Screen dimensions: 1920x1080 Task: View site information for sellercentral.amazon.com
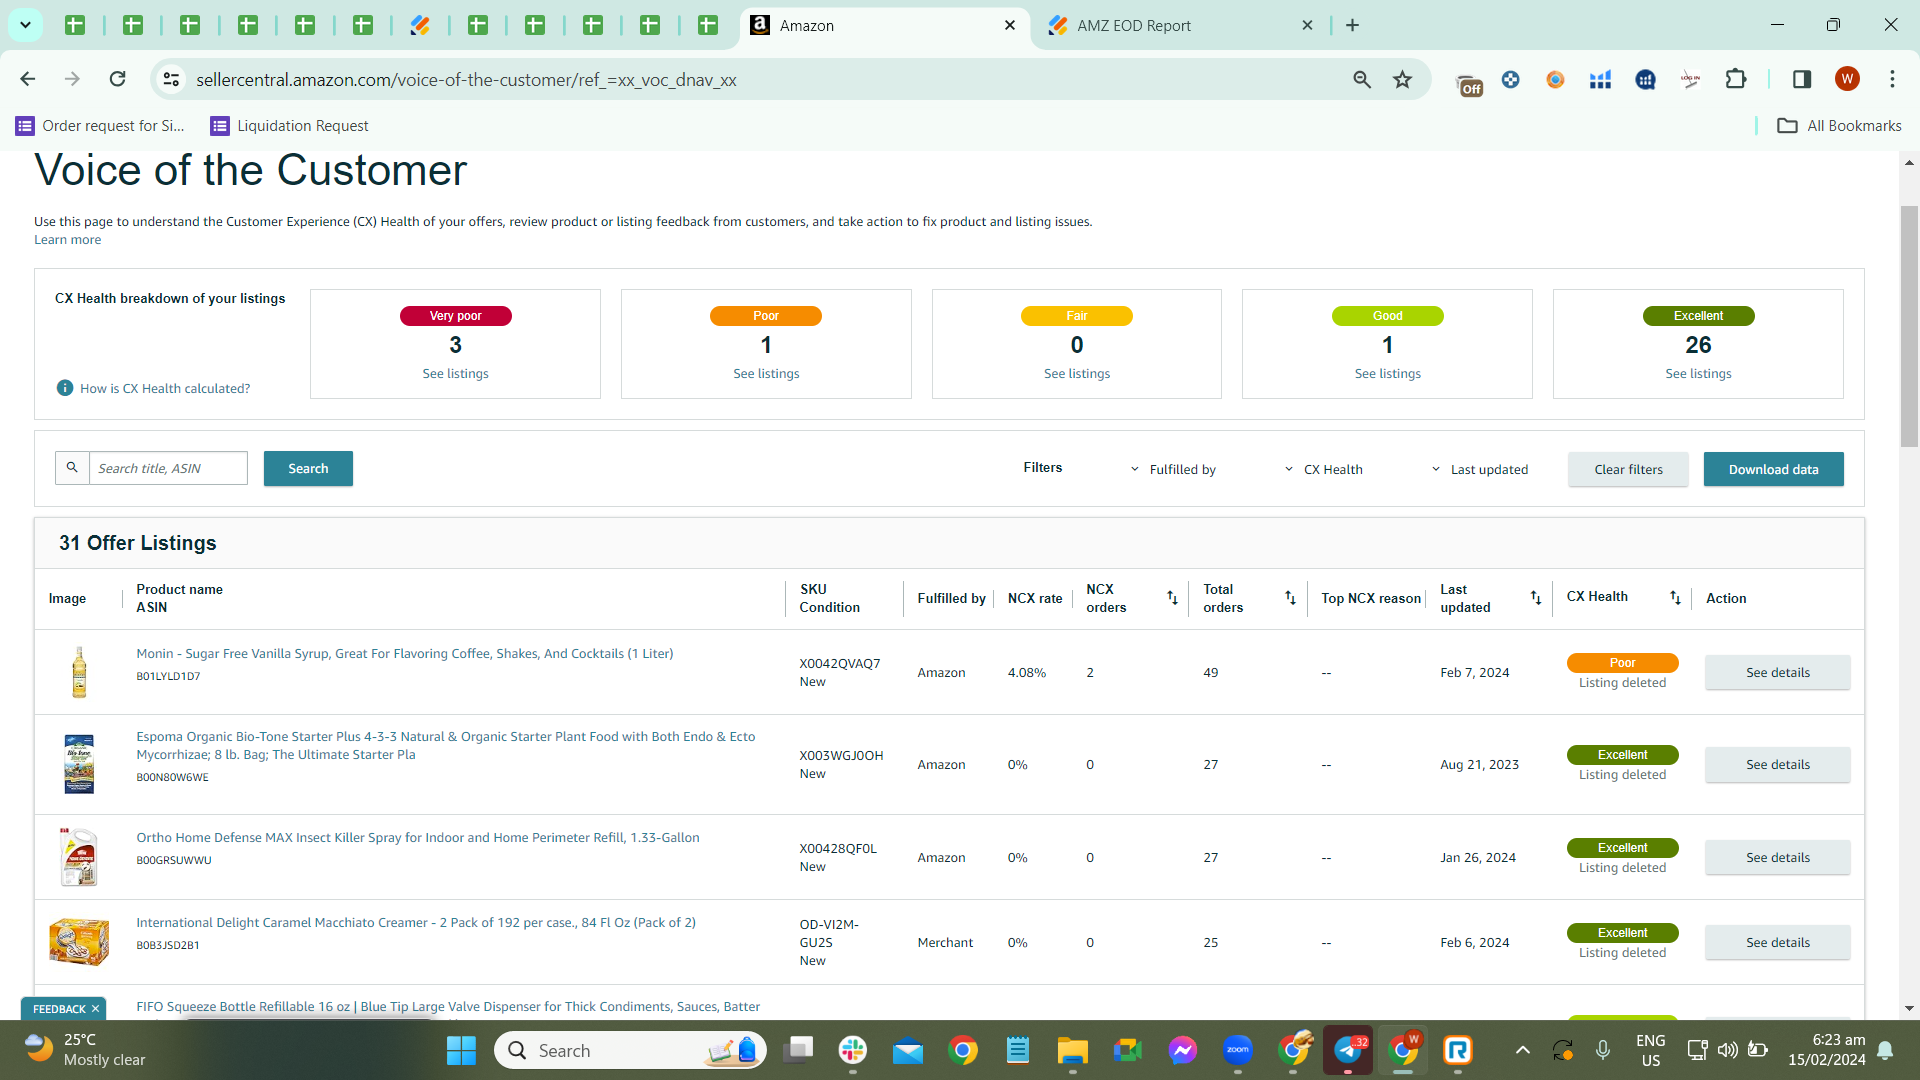(x=171, y=79)
